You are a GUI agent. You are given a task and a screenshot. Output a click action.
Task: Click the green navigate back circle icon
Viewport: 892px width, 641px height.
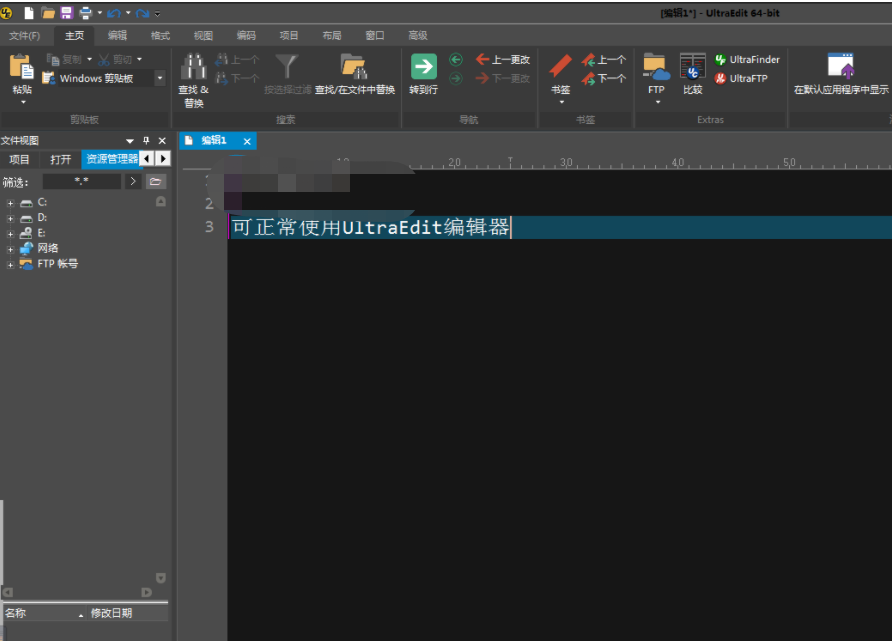coord(456,59)
